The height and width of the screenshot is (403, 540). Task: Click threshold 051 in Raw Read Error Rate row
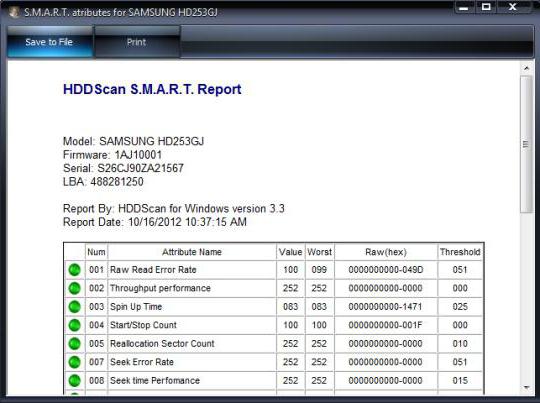tap(460, 270)
